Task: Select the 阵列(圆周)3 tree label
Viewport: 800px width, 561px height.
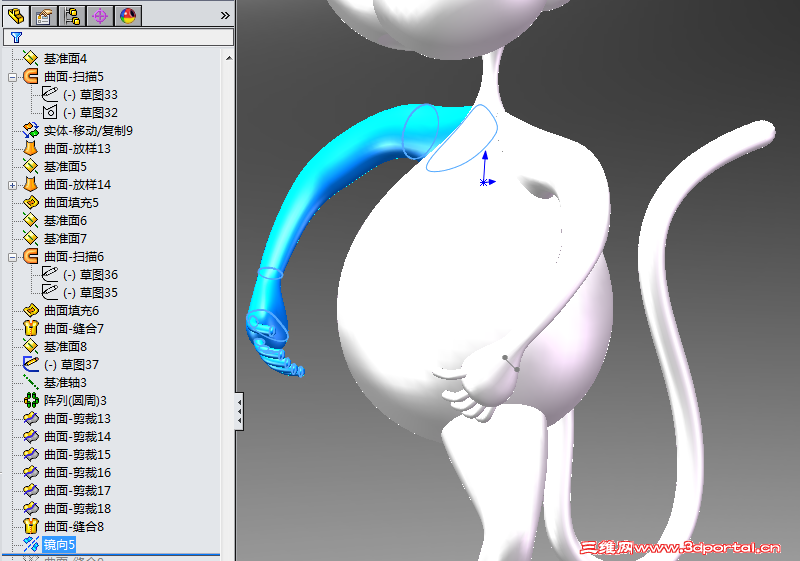Action: click(x=76, y=401)
